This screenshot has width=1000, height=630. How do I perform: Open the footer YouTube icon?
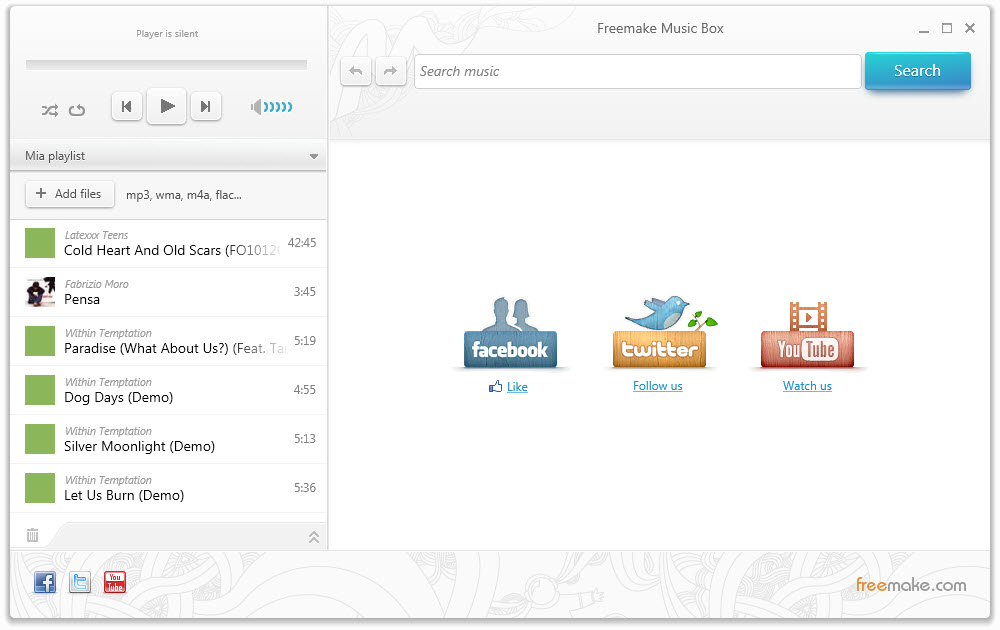(x=114, y=582)
